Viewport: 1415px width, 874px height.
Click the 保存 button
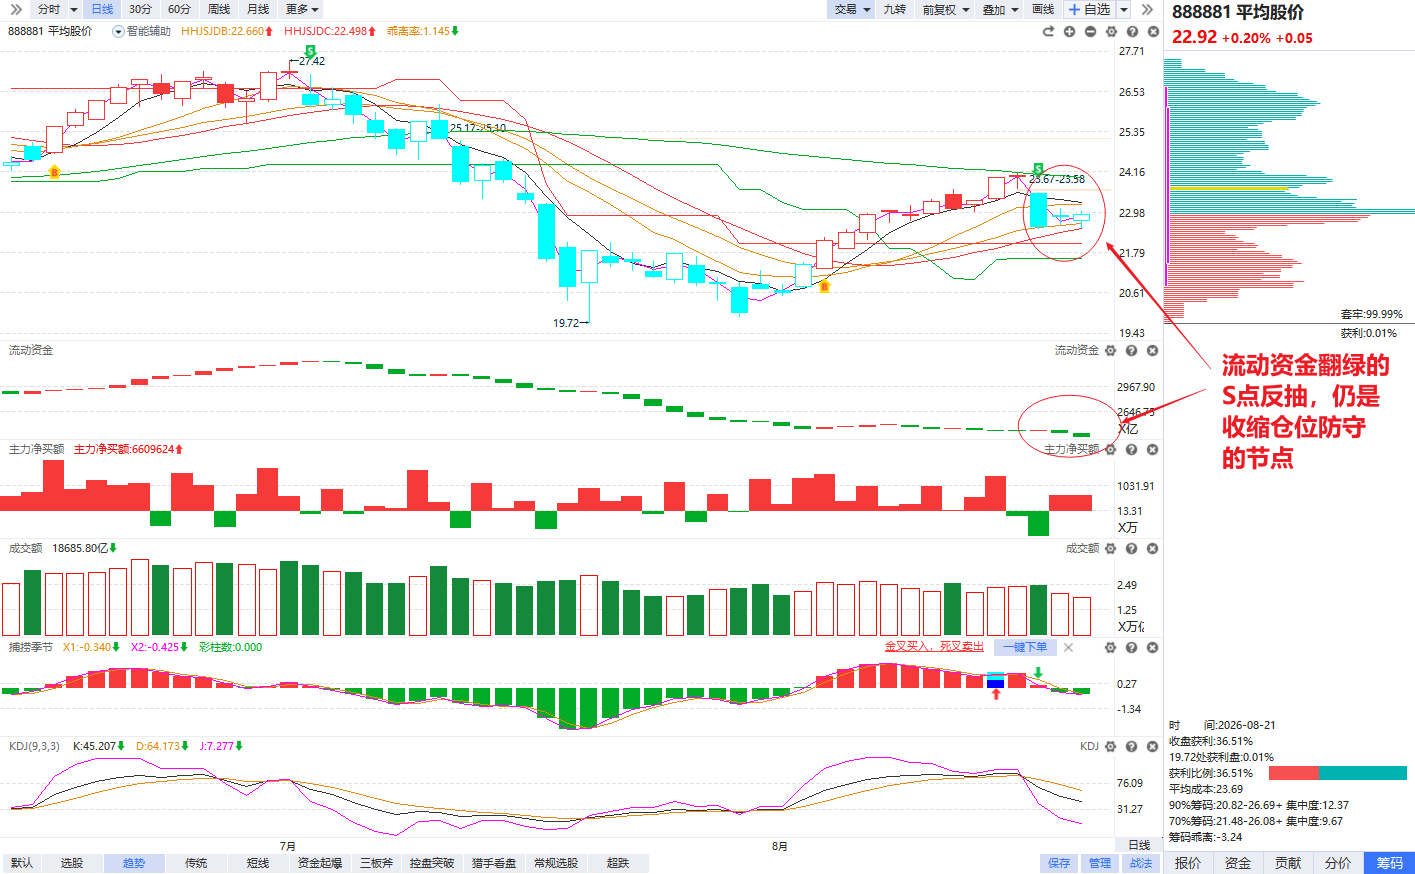(1059, 863)
